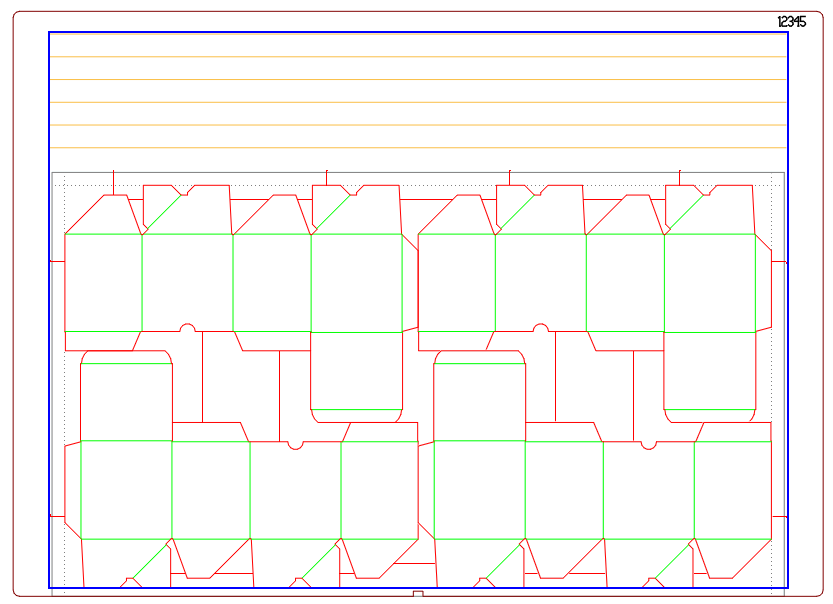
Task: Click the semicircle notch on the bottom-left carton
Action: 295,445
